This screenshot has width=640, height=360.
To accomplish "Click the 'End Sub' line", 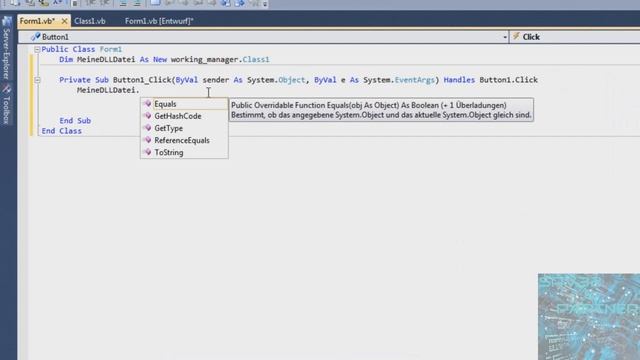I will pyautogui.click(x=75, y=121).
